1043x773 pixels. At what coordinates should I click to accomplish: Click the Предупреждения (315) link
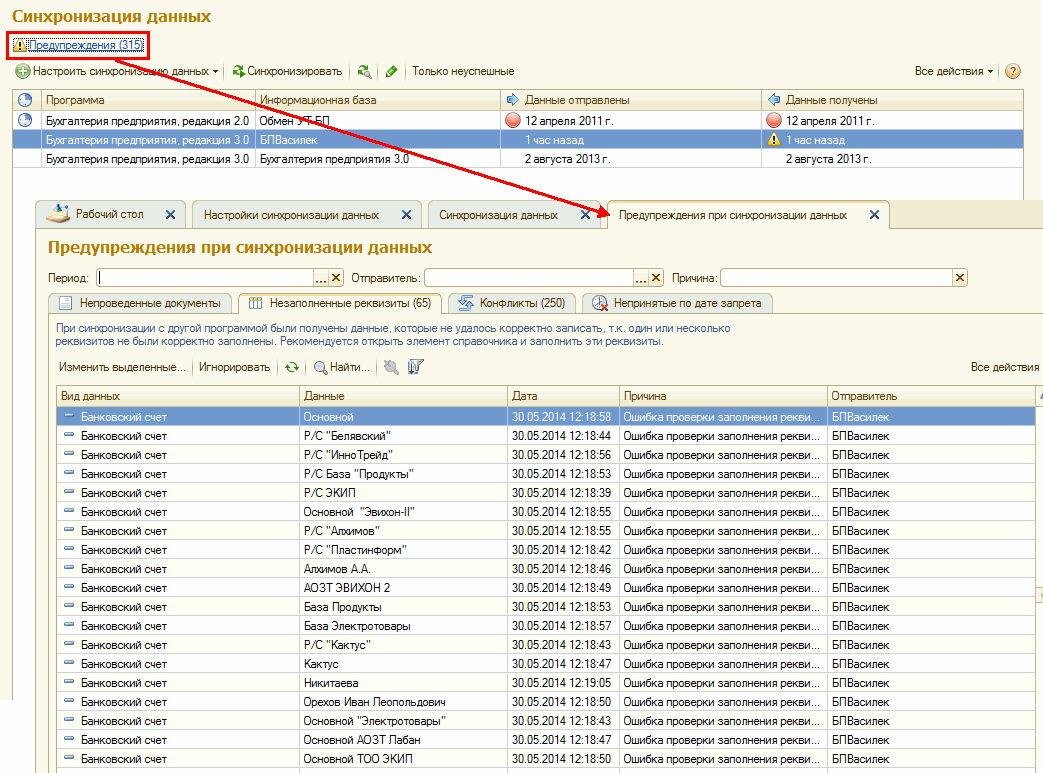coord(85,45)
